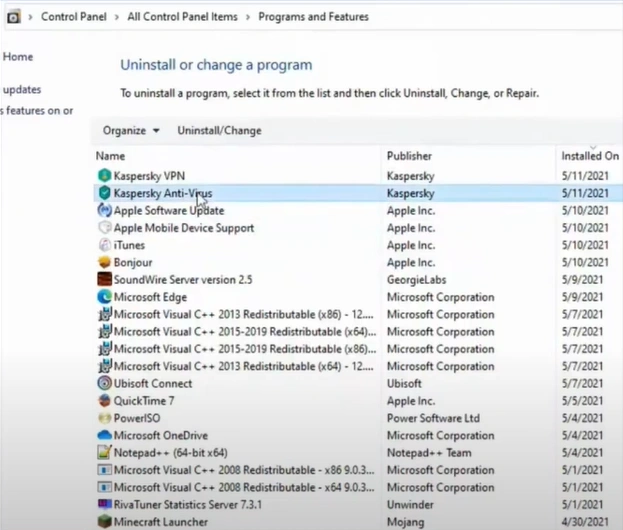This screenshot has height=530, width=623.
Task: Click the PowerISO disc icon
Action: click(104, 418)
